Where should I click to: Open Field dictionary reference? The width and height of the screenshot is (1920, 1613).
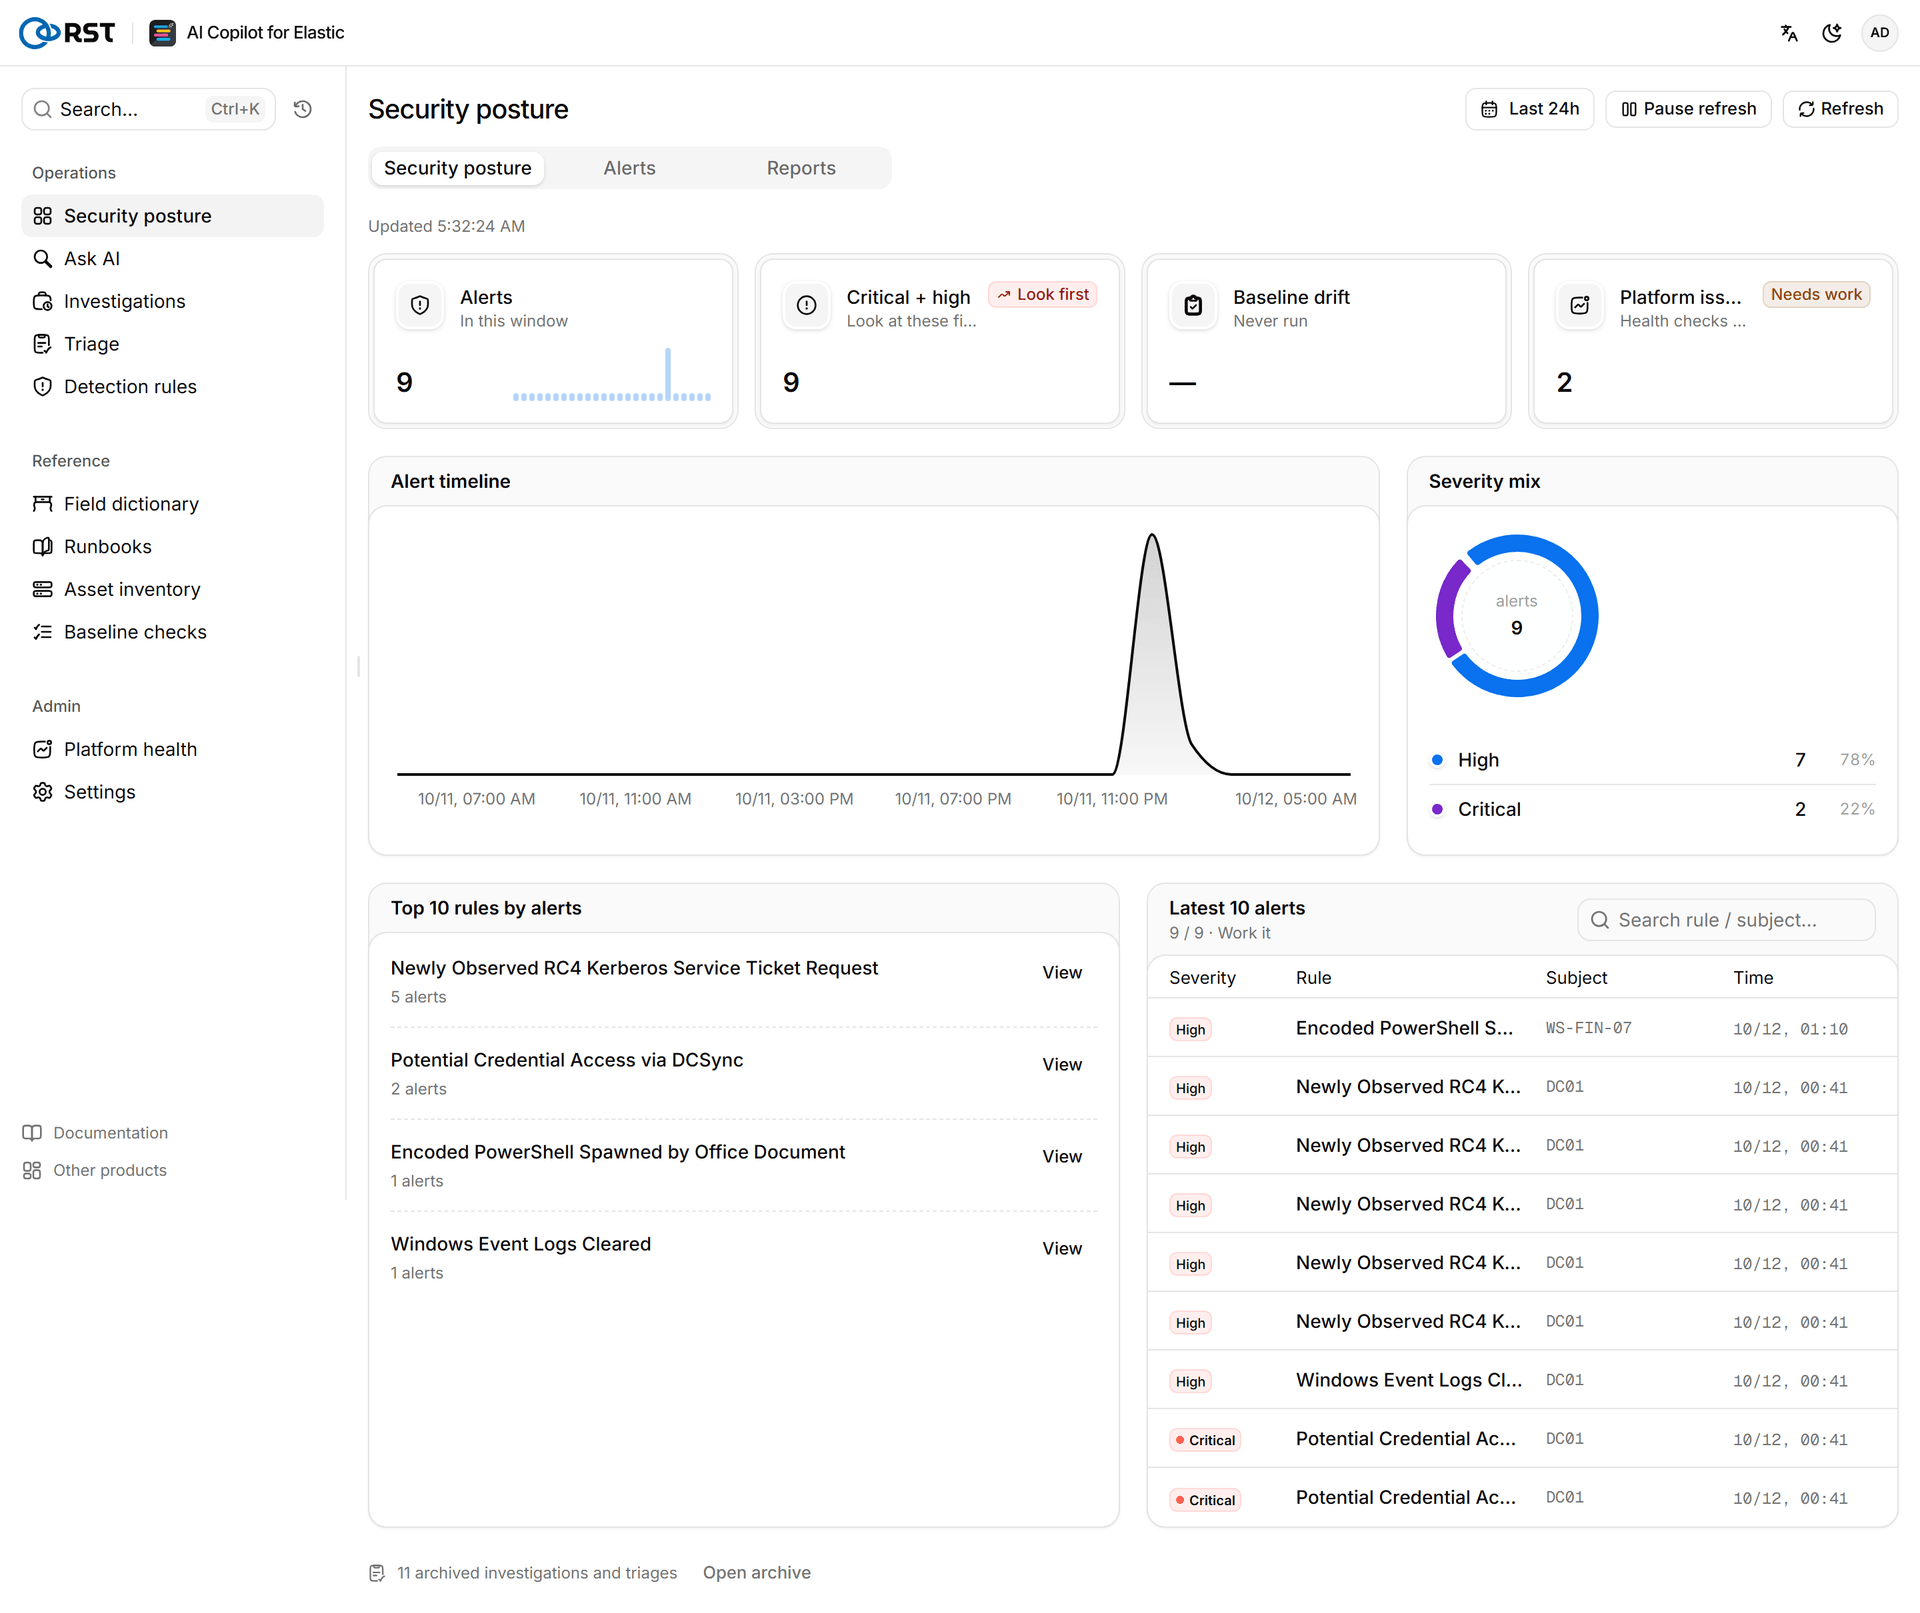172,504
